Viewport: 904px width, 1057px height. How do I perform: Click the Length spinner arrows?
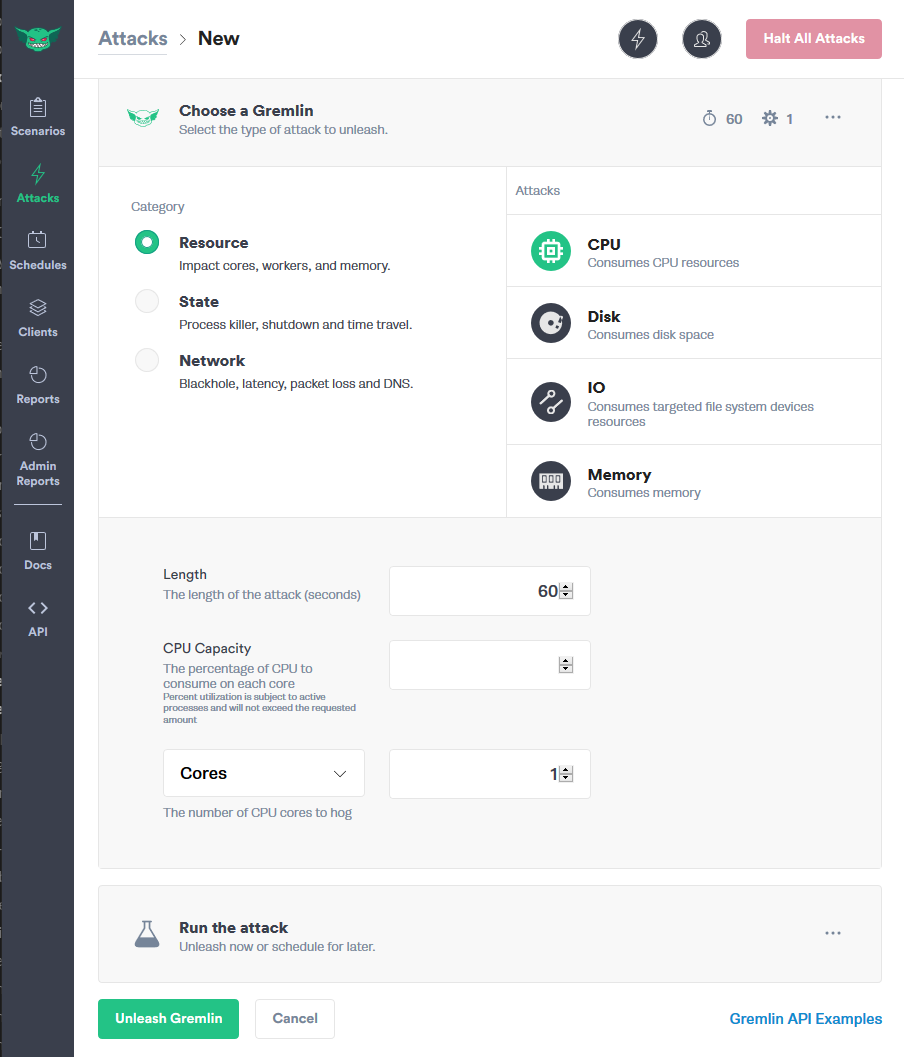[566, 591]
